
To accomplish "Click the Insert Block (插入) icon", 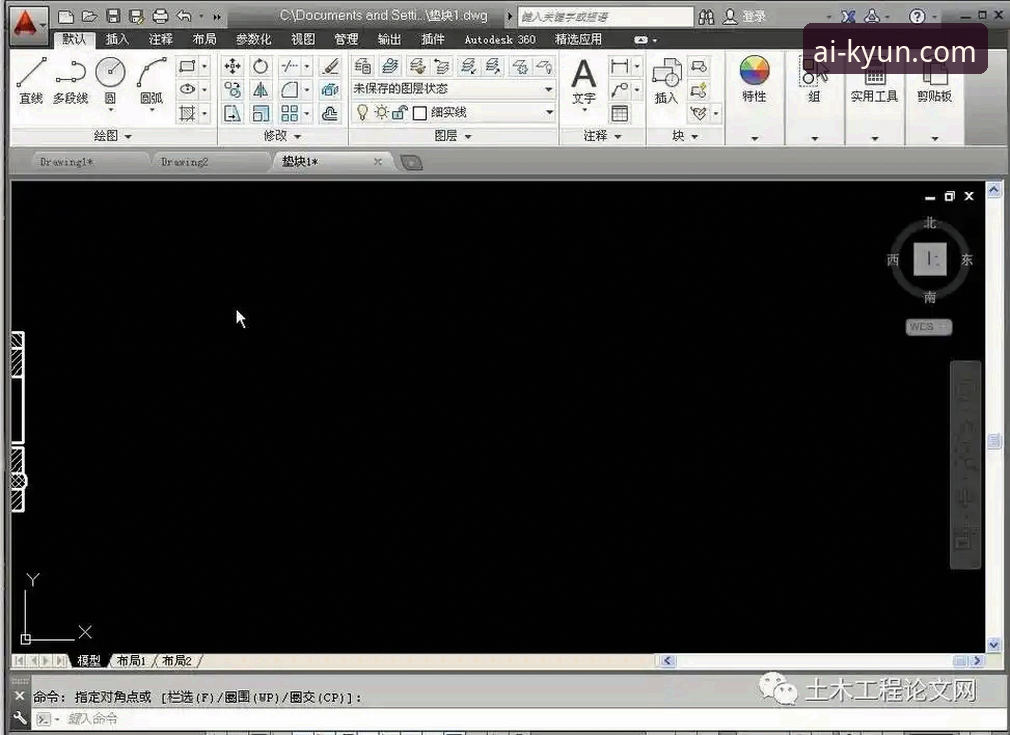I will click(667, 81).
